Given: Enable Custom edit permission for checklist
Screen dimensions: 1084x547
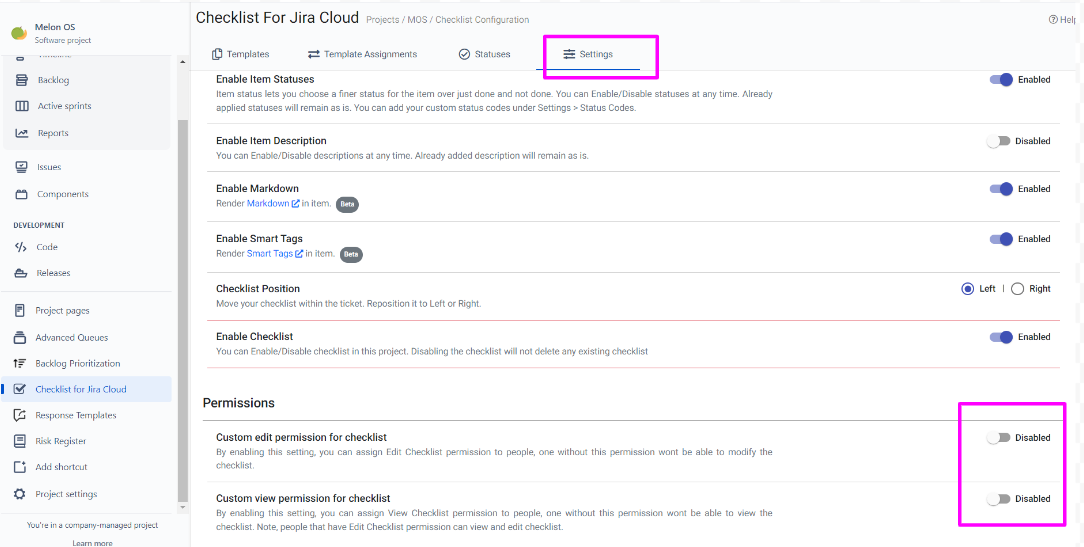Looking at the screenshot, I should point(998,438).
